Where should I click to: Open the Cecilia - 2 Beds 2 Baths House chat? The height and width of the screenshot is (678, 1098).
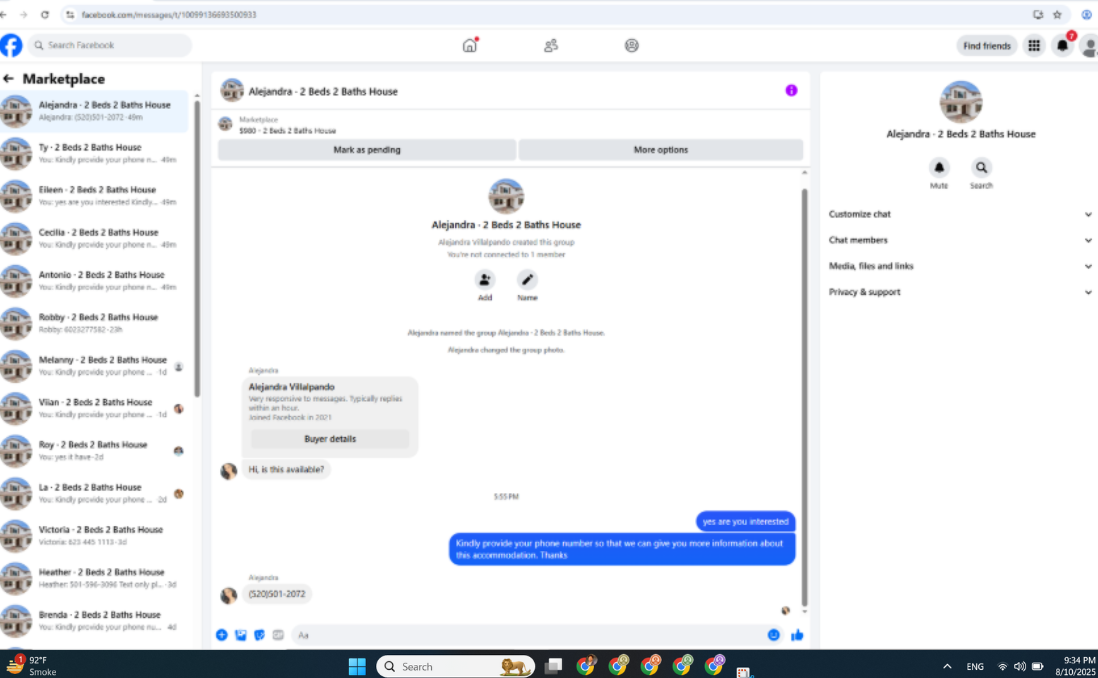[95, 238]
